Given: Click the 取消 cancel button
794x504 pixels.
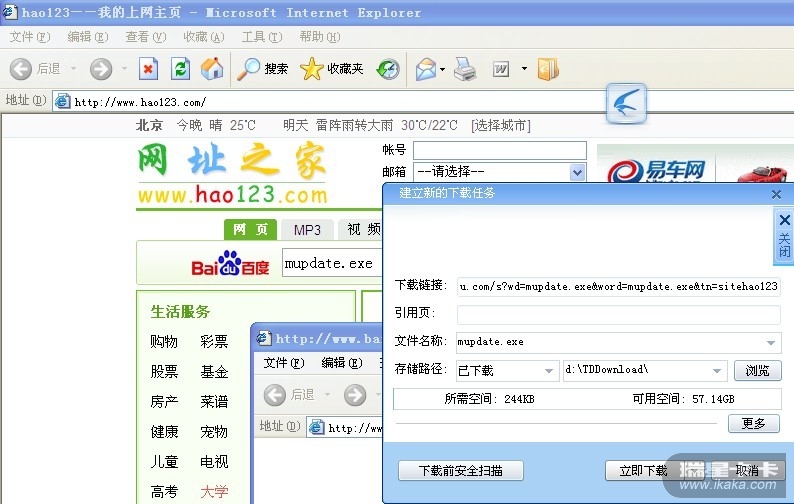Looking at the screenshot, I should pos(747,471).
